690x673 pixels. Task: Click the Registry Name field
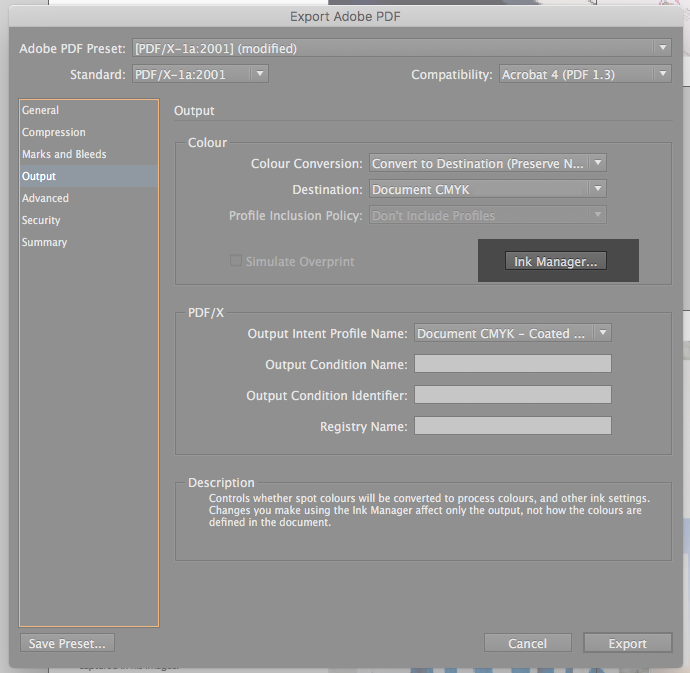tap(512, 426)
